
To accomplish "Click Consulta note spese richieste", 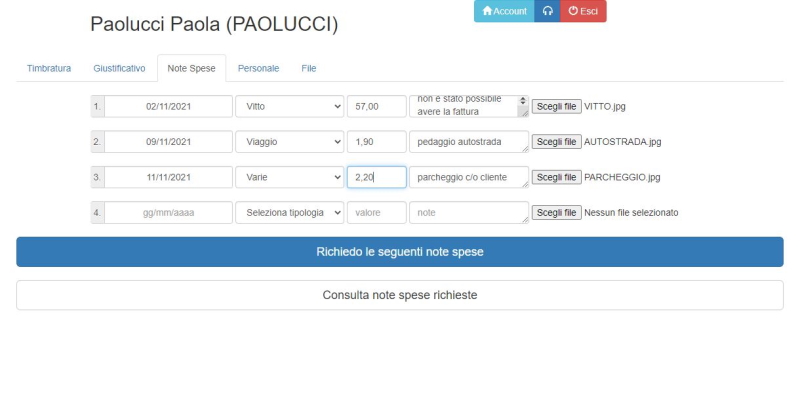I will (x=399, y=295).
